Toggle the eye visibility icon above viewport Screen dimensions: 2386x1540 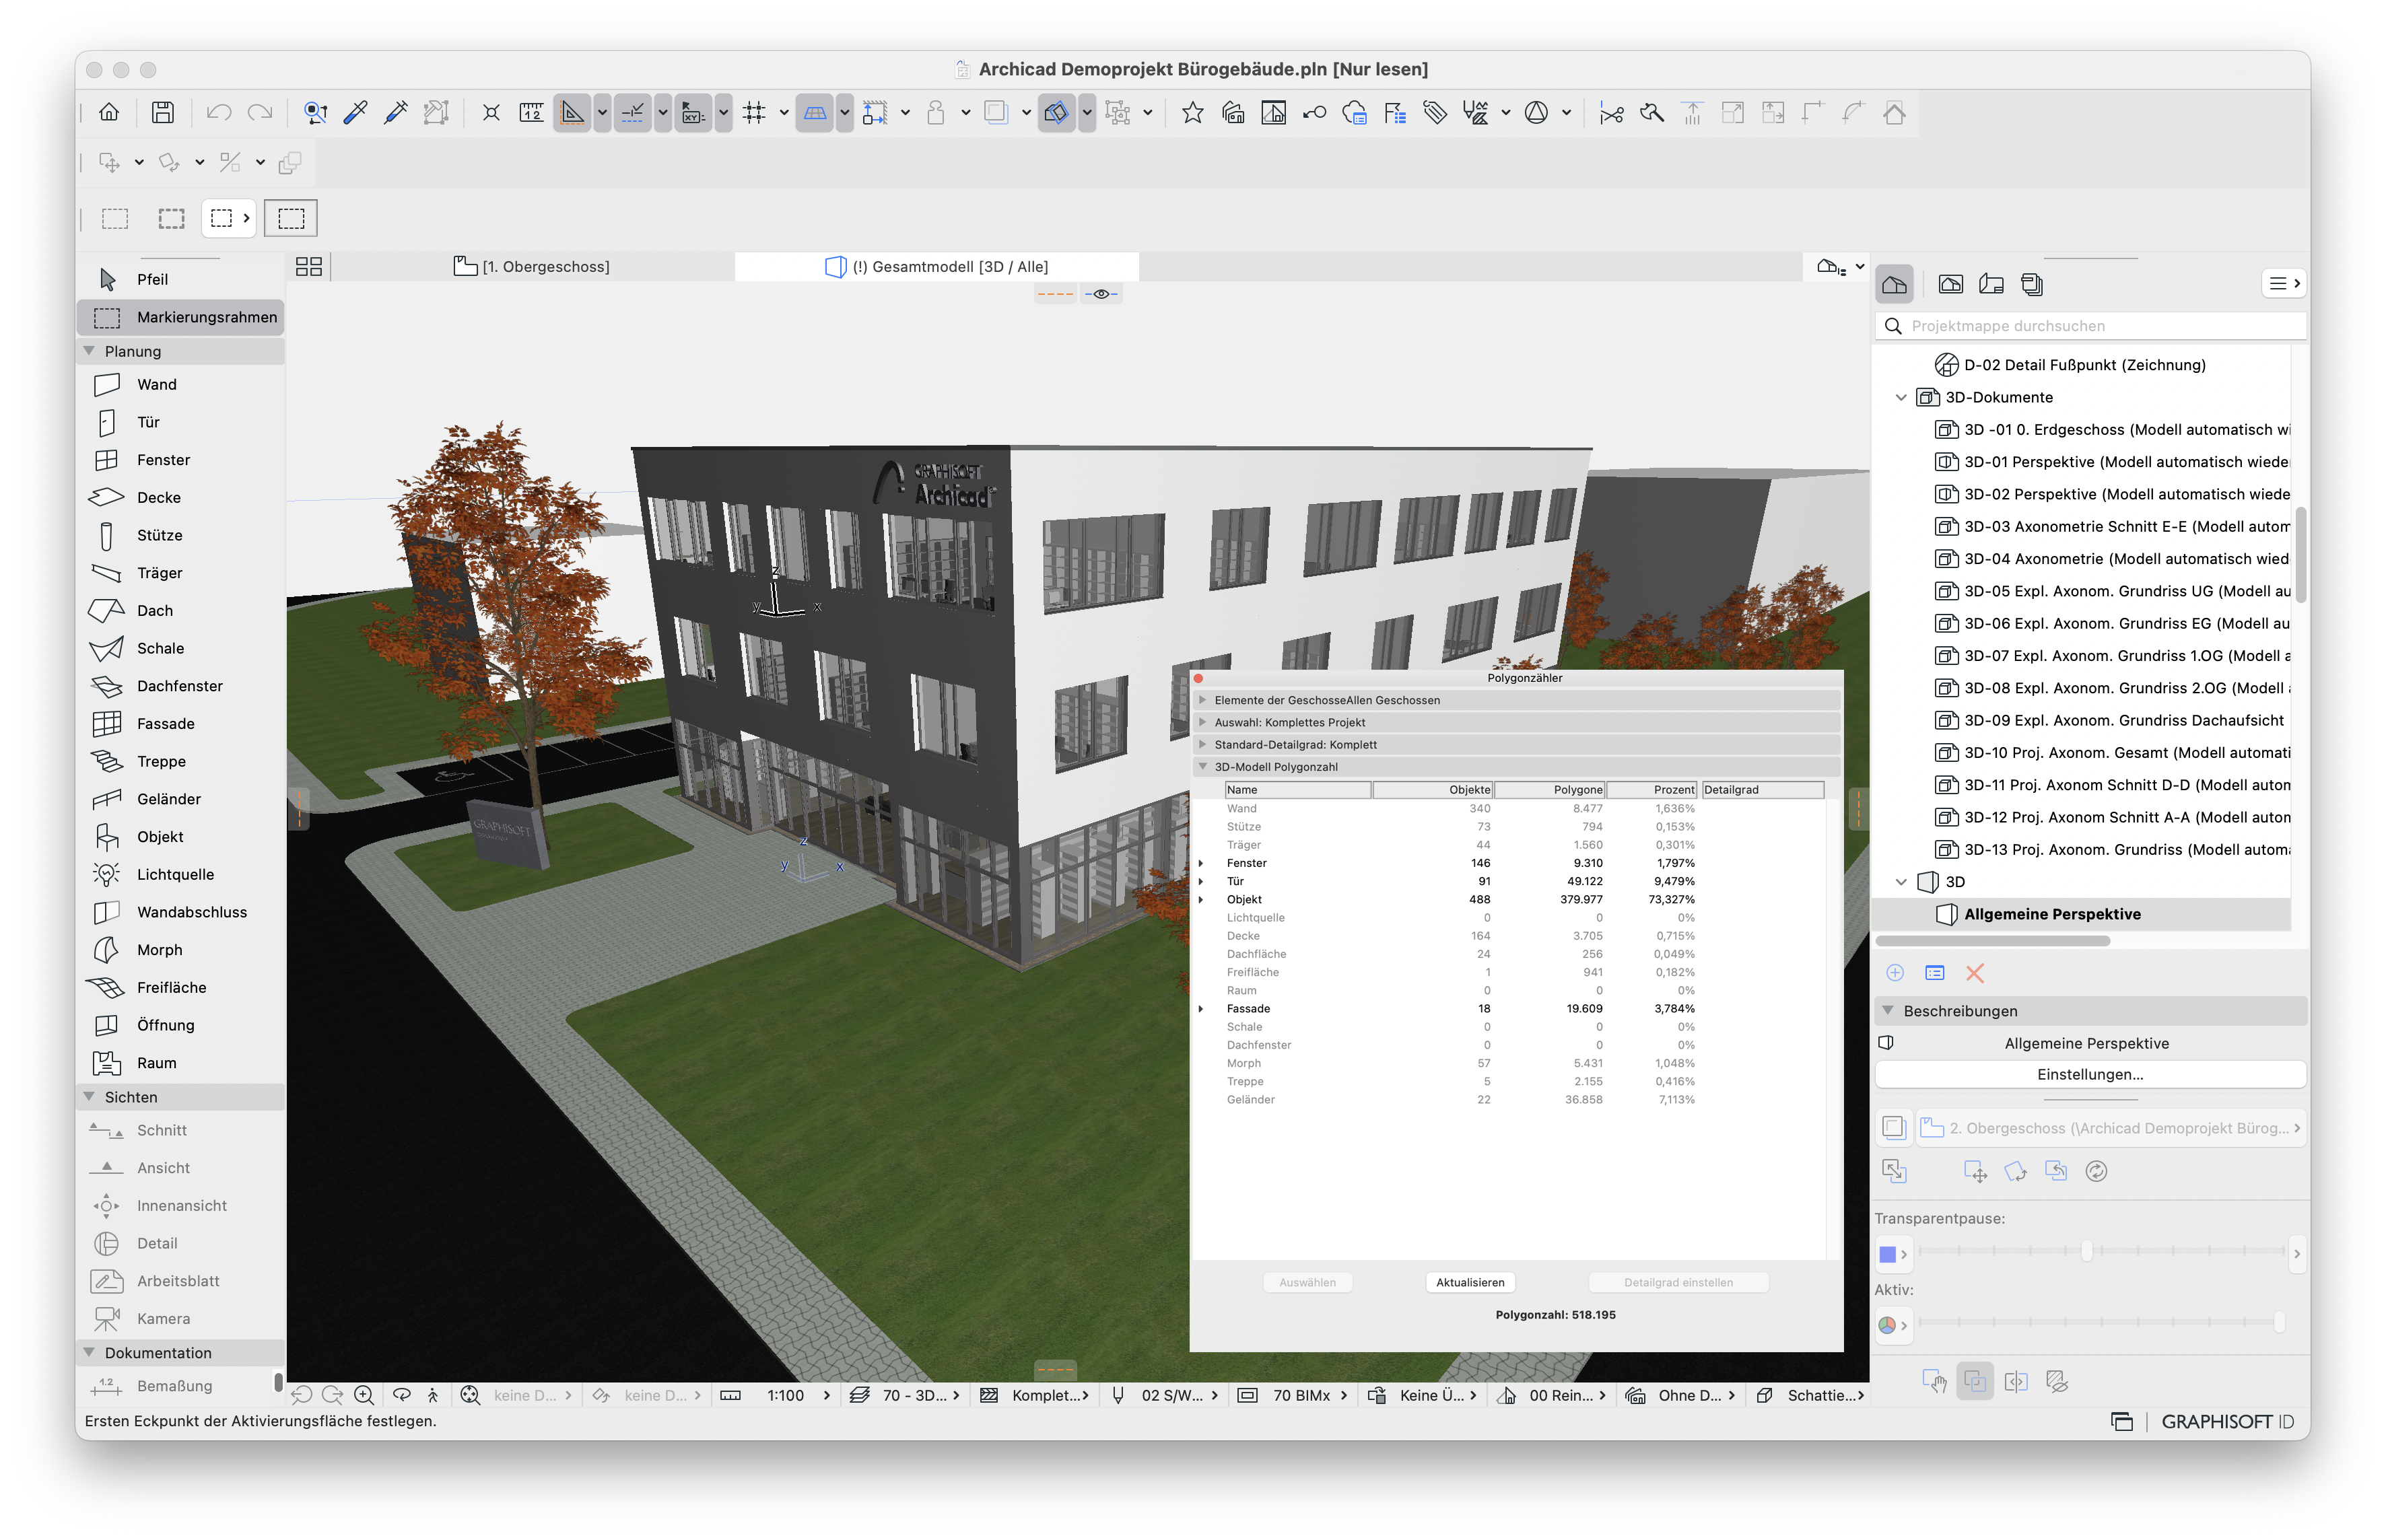coord(1101,294)
